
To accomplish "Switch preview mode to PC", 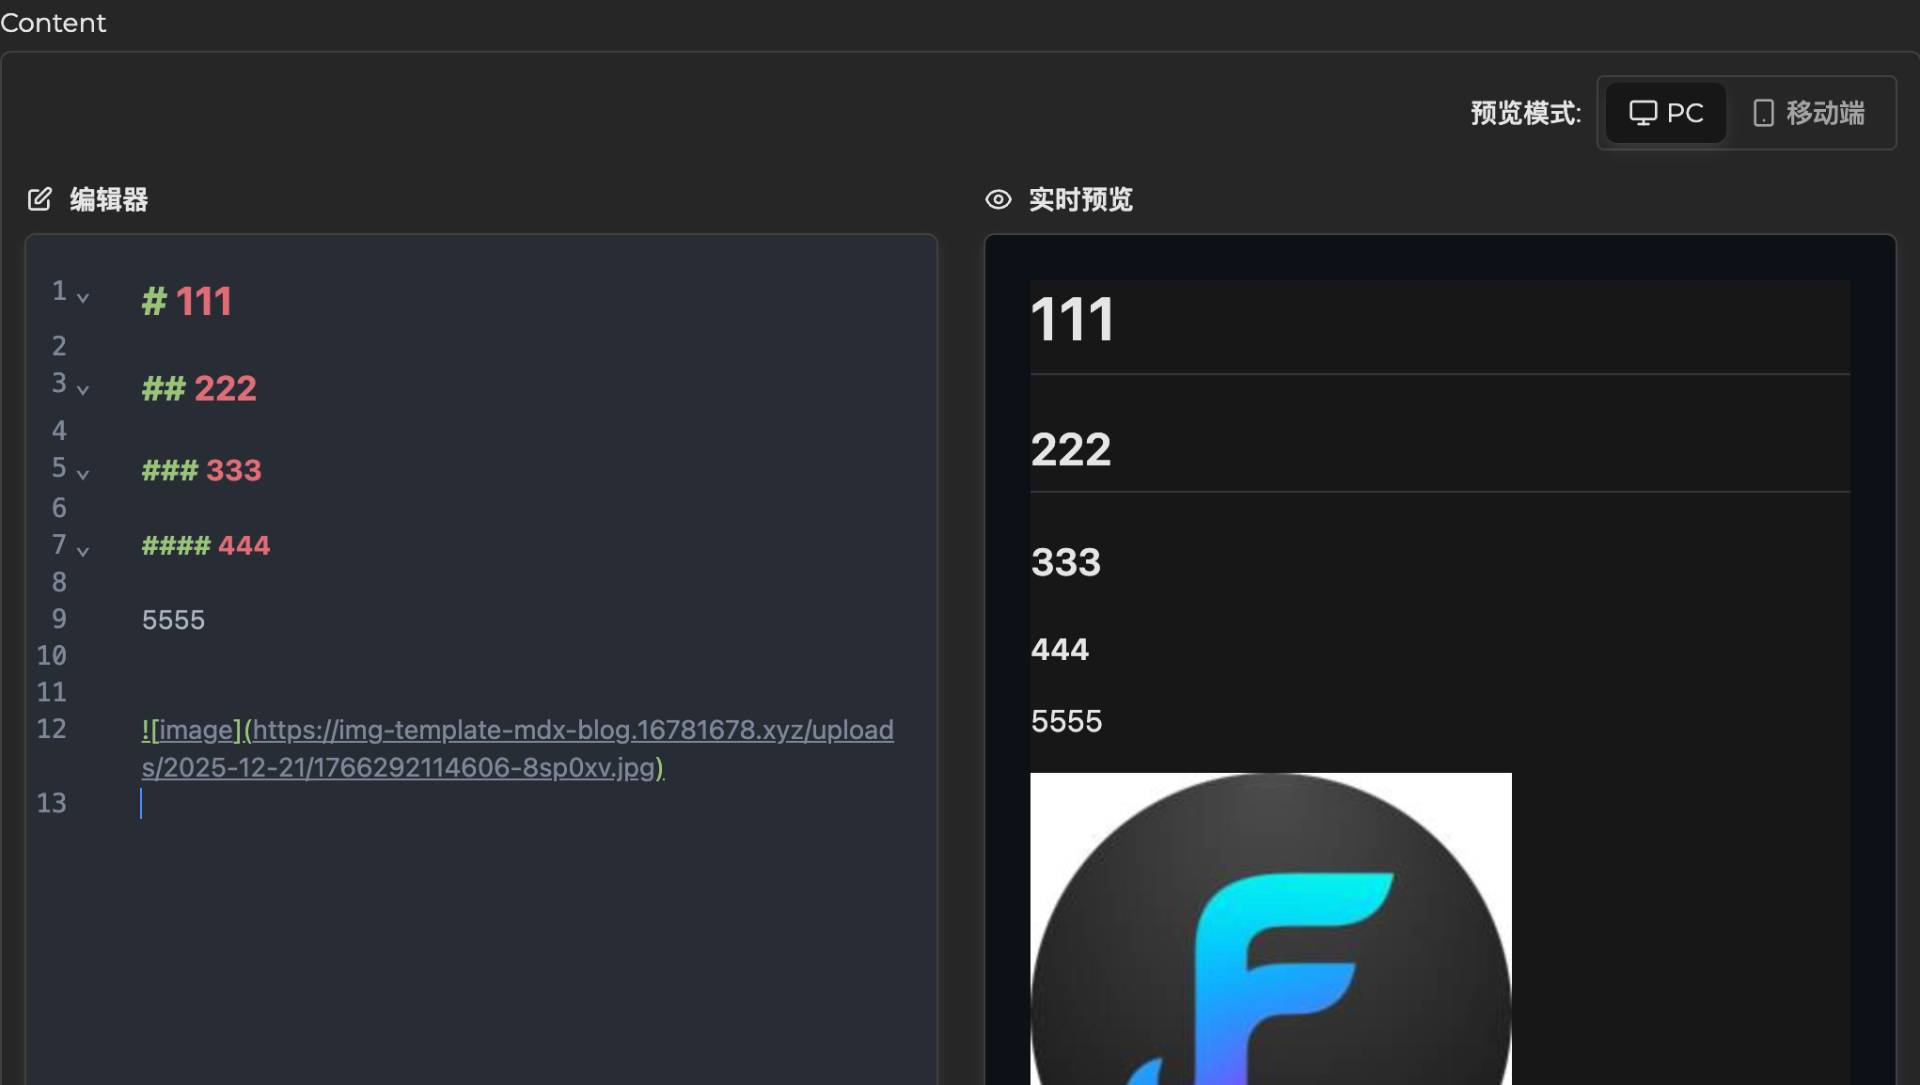I will (x=1666, y=113).
